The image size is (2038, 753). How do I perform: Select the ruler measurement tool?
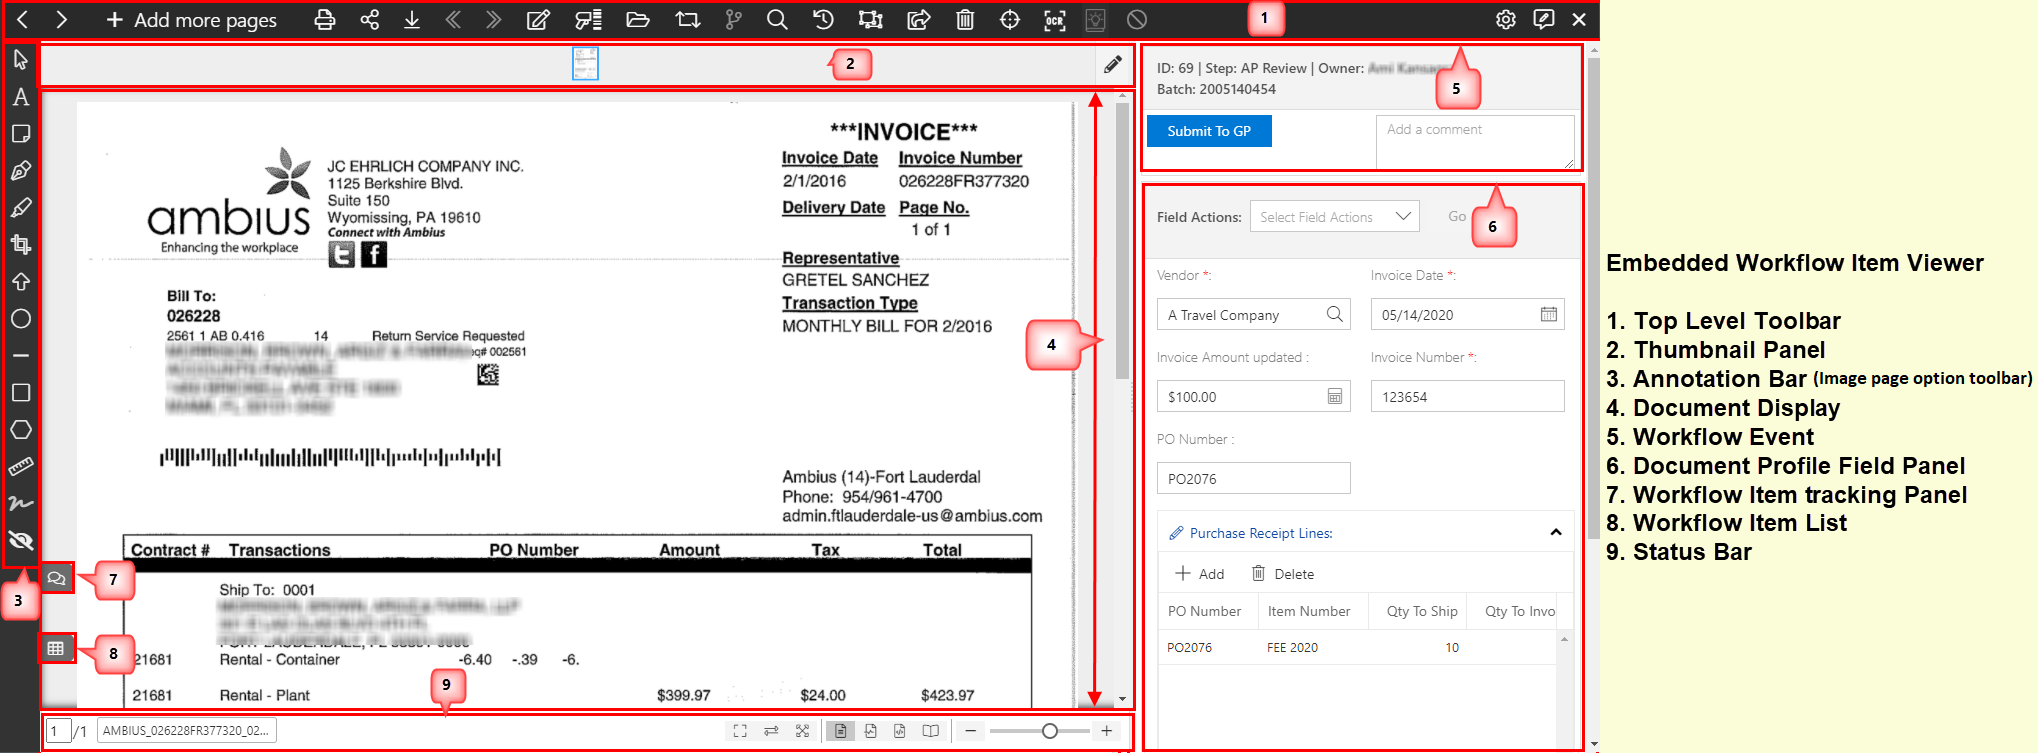20,467
